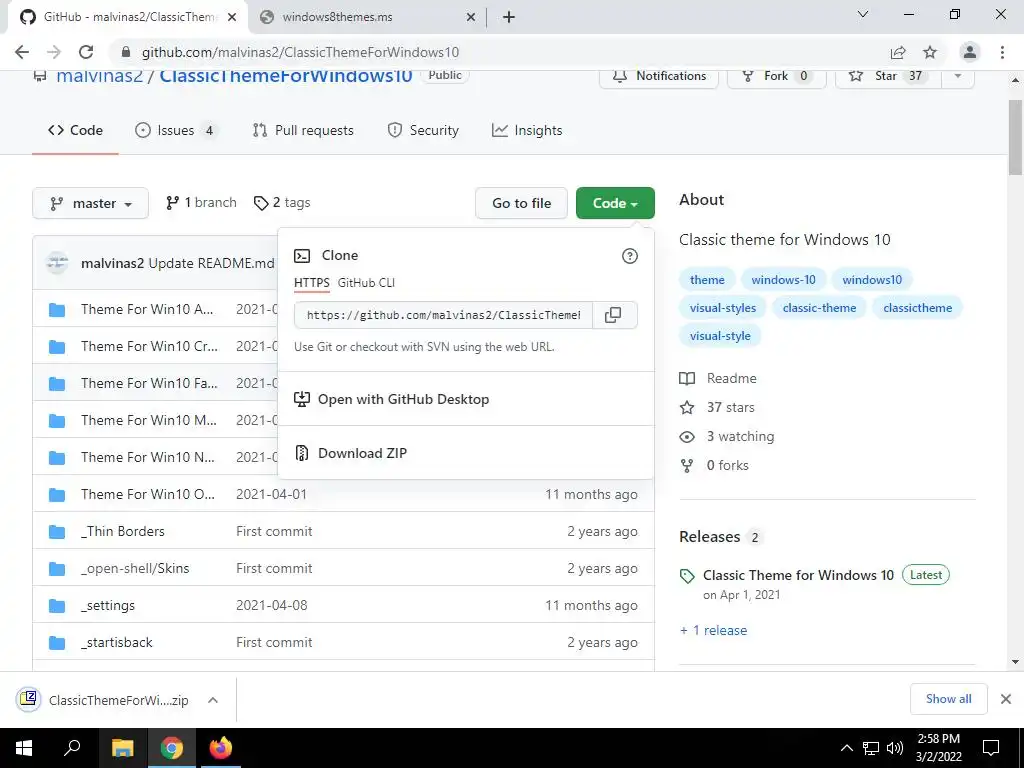Open folder icon of _Thin Borders row
This screenshot has height=768, width=1024.
[x=57, y=532]
